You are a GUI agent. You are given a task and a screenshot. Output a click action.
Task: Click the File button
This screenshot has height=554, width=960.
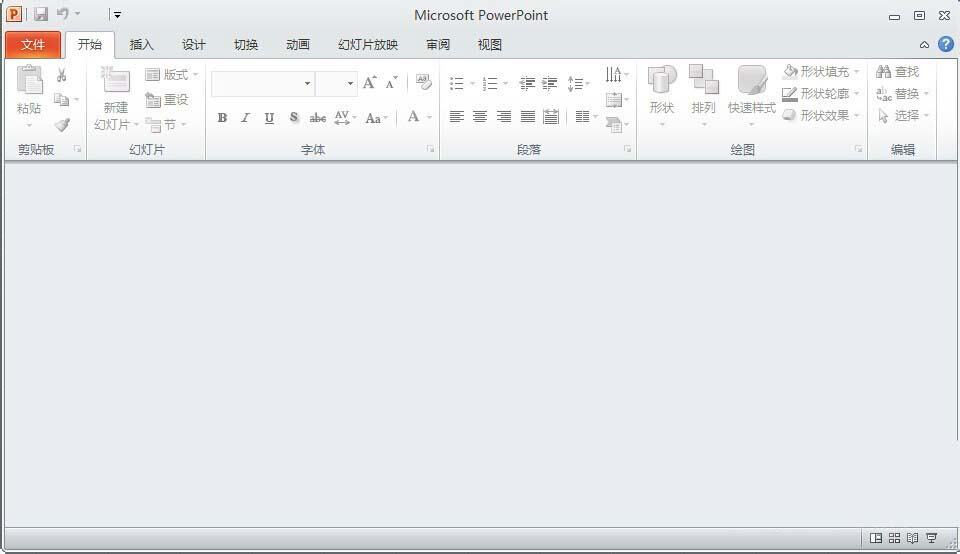(x=33, y=45)
